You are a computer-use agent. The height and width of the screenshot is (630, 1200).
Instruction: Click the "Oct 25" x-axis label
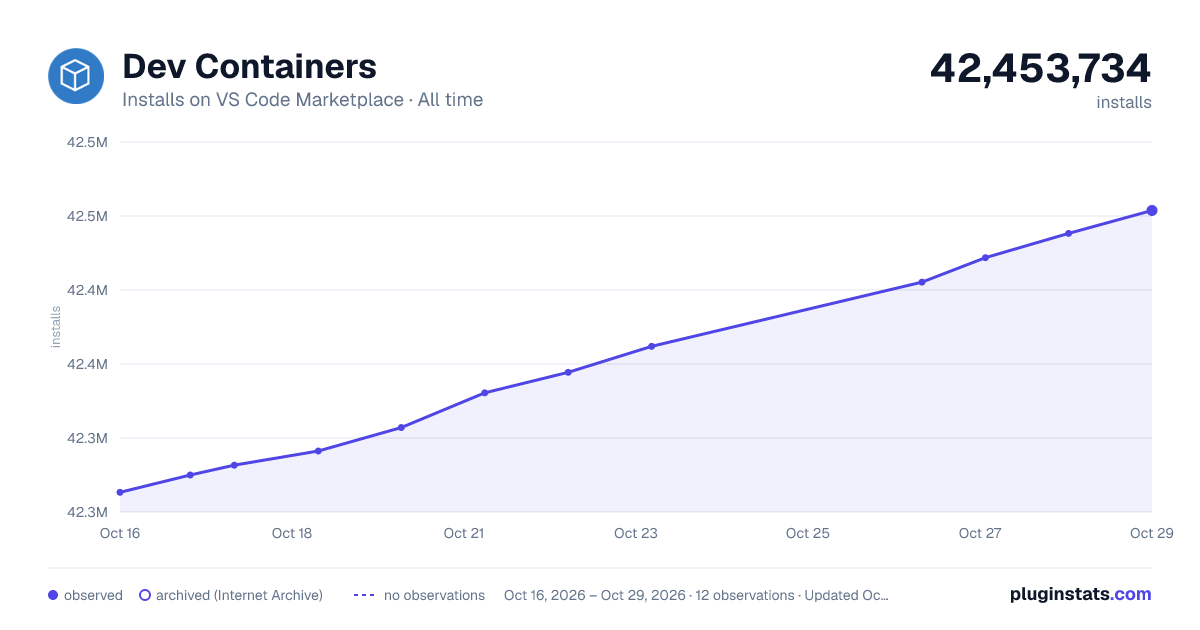tap(808, 533)
